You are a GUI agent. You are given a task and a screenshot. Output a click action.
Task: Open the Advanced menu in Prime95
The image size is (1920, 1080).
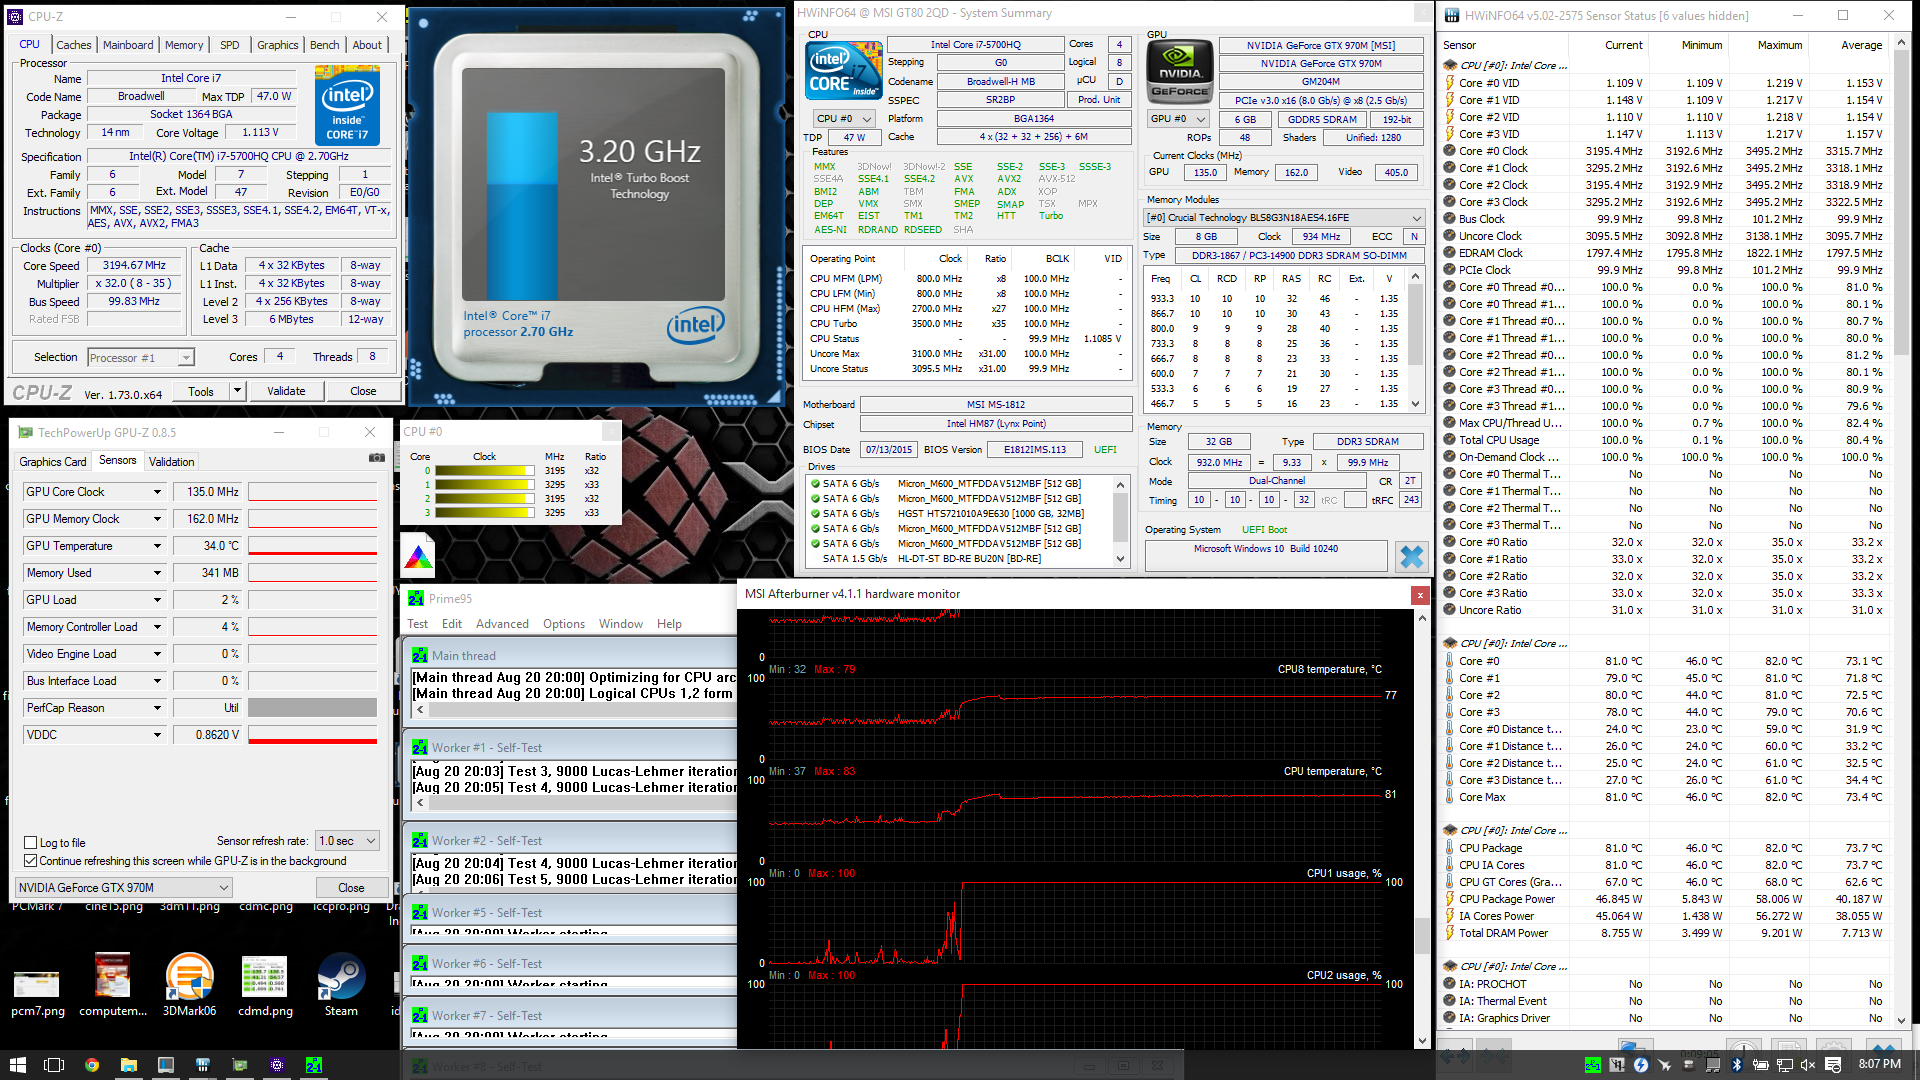click(x=502, y=624)
